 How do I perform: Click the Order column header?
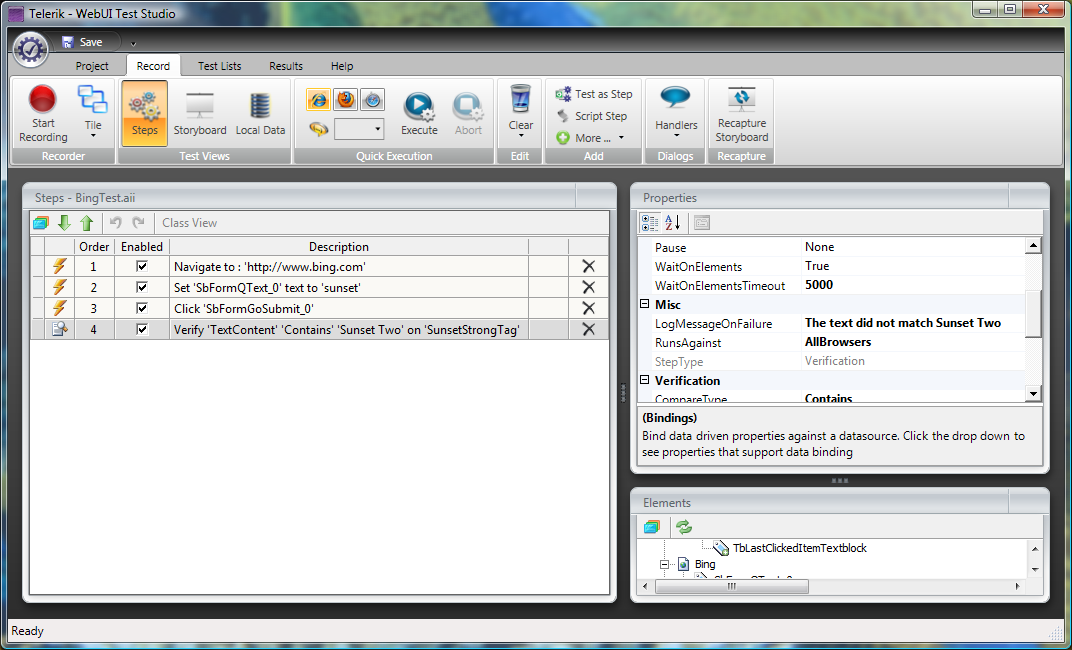pyautogui.click(x=94, y=247)
